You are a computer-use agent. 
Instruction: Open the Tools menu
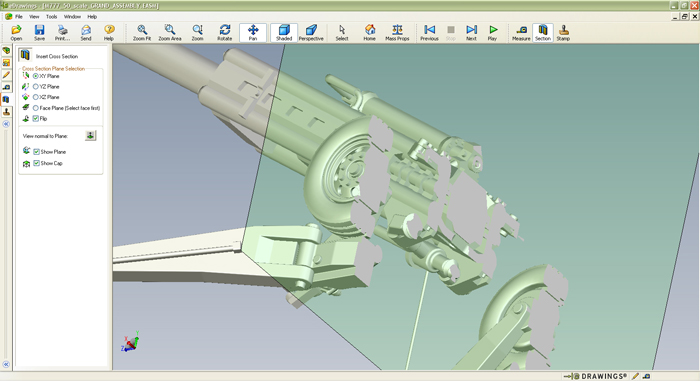point(52,17)
